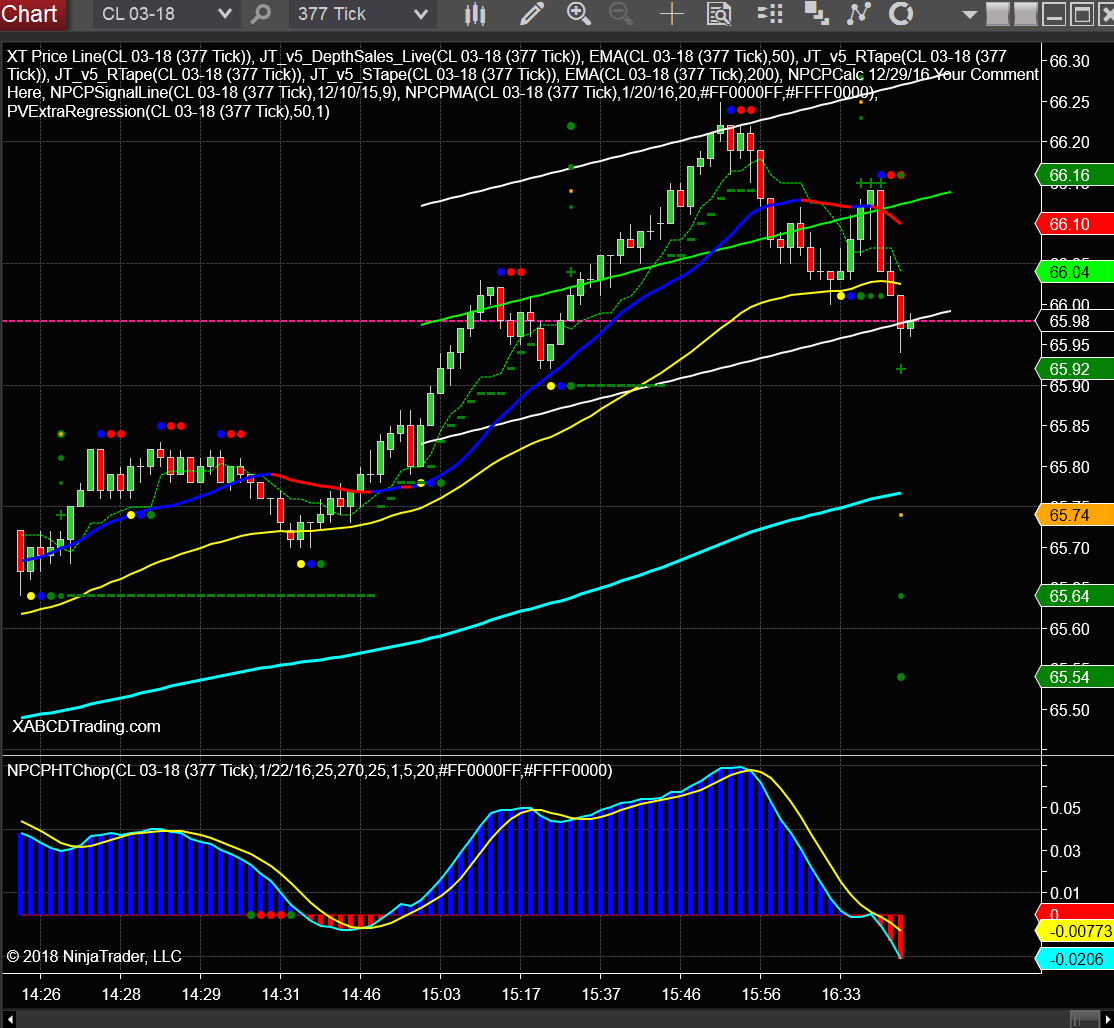Click the zoom out magnifier
Screen dimensions: 1114x1028
tap(621, 13)
